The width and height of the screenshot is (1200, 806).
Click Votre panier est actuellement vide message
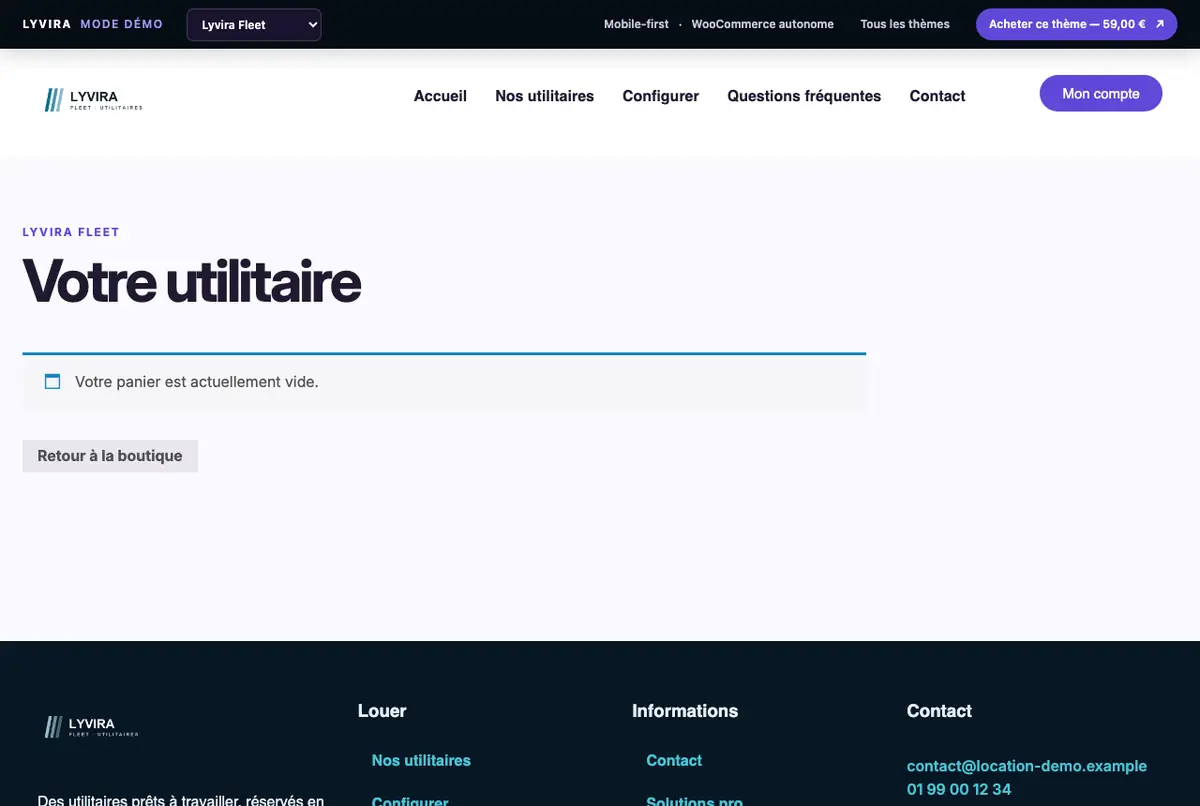[197, 382]
